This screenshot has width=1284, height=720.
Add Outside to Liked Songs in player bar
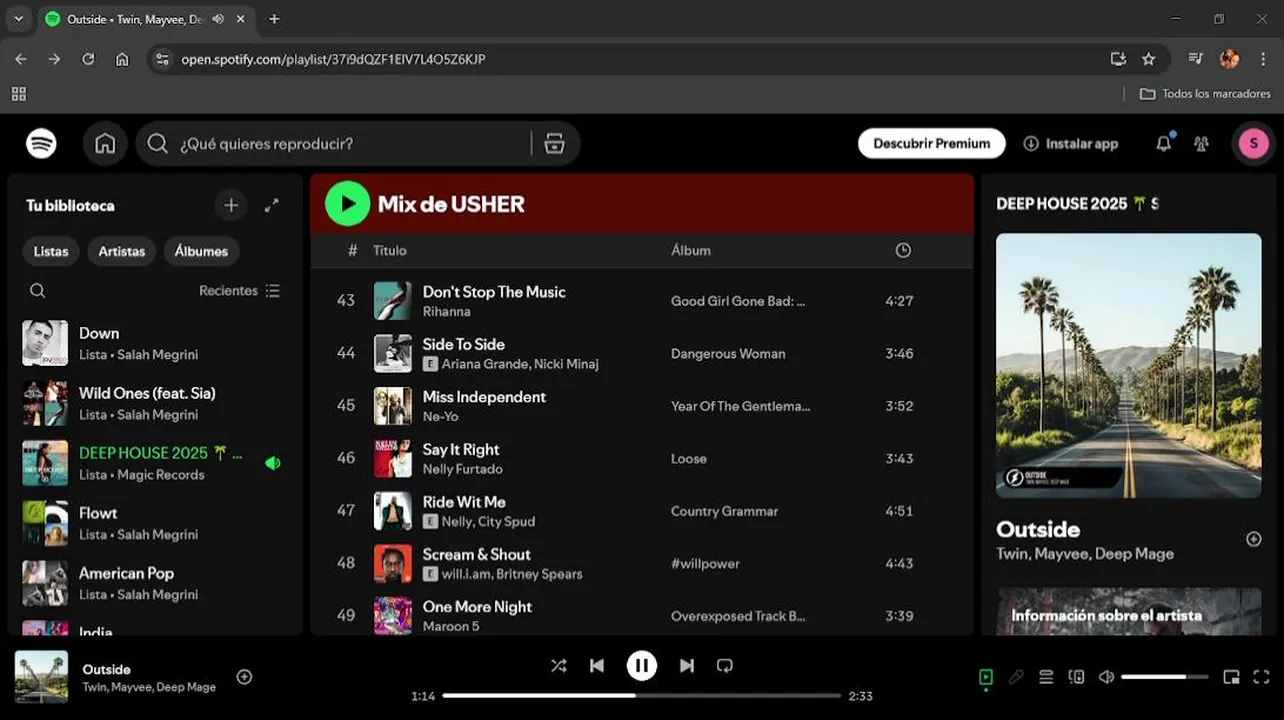[x=244, y=677]
